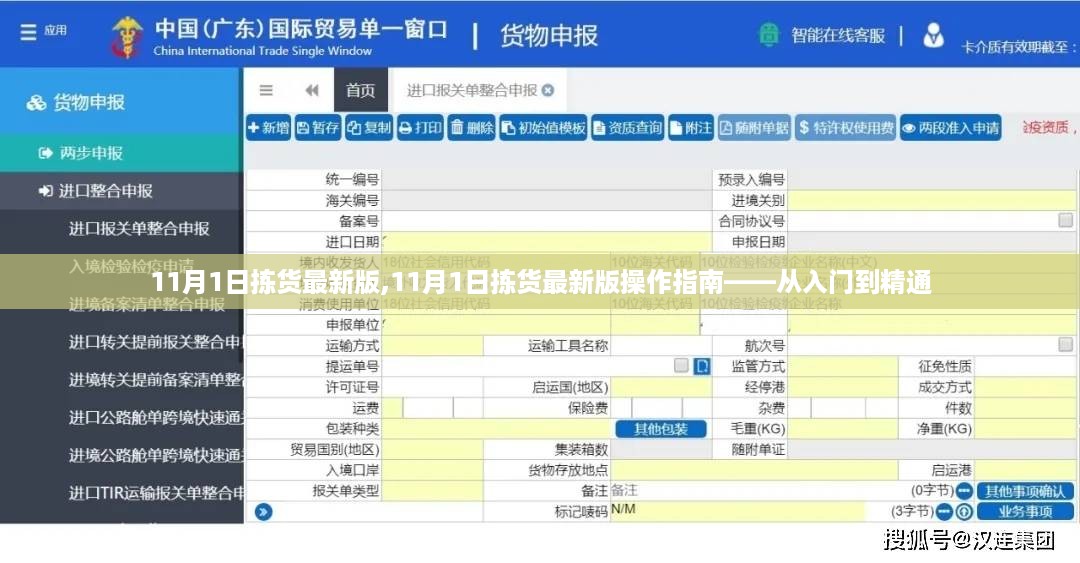Click the 附注 button
Viewport: 1080px width, 563px height.
pyautogui.click(x=691, y=127)
